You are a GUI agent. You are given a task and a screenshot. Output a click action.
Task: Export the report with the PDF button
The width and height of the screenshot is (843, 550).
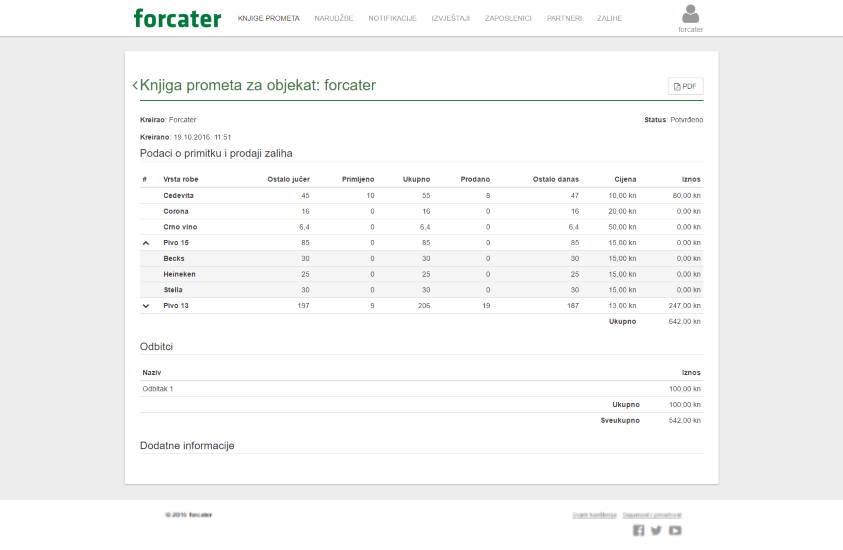[685, 87]
